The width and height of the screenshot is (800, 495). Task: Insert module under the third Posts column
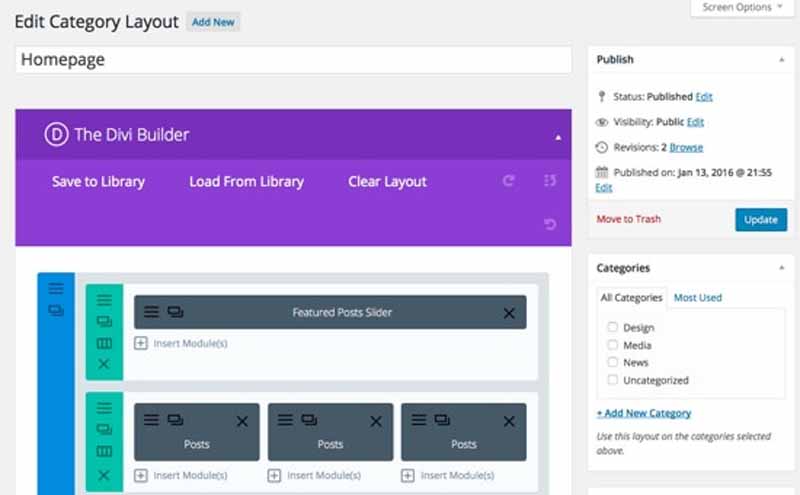tap(448, 476)
